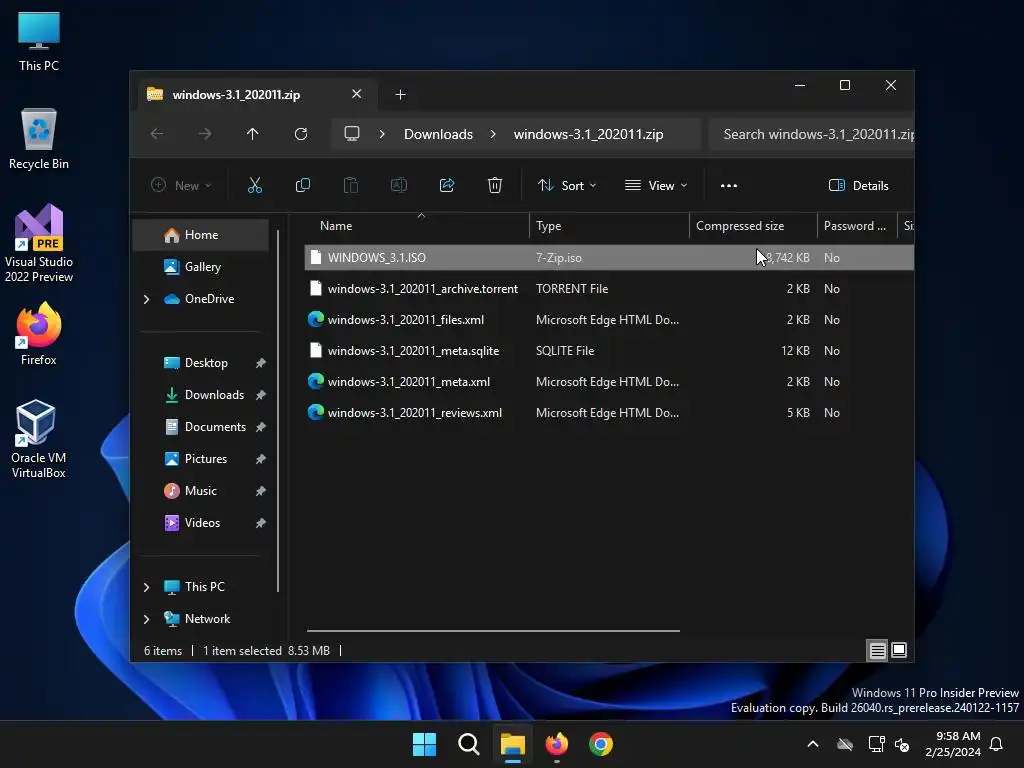Click the Share icon in toolbar
Viewport: 1024px width, 768px height.
[447, 185]
